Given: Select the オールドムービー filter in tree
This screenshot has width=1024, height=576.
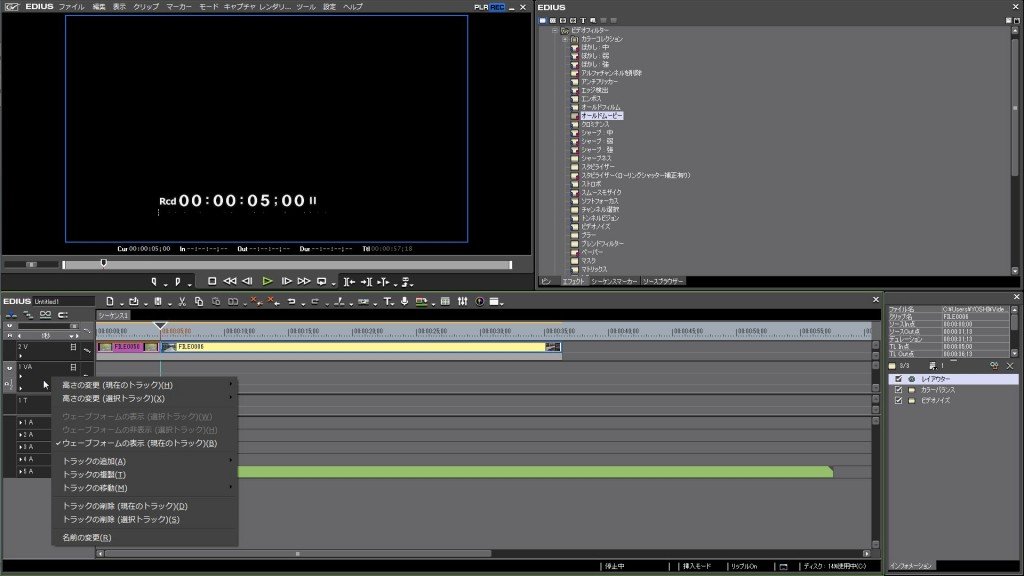Looking at the screenshot, I should point(601,116).
